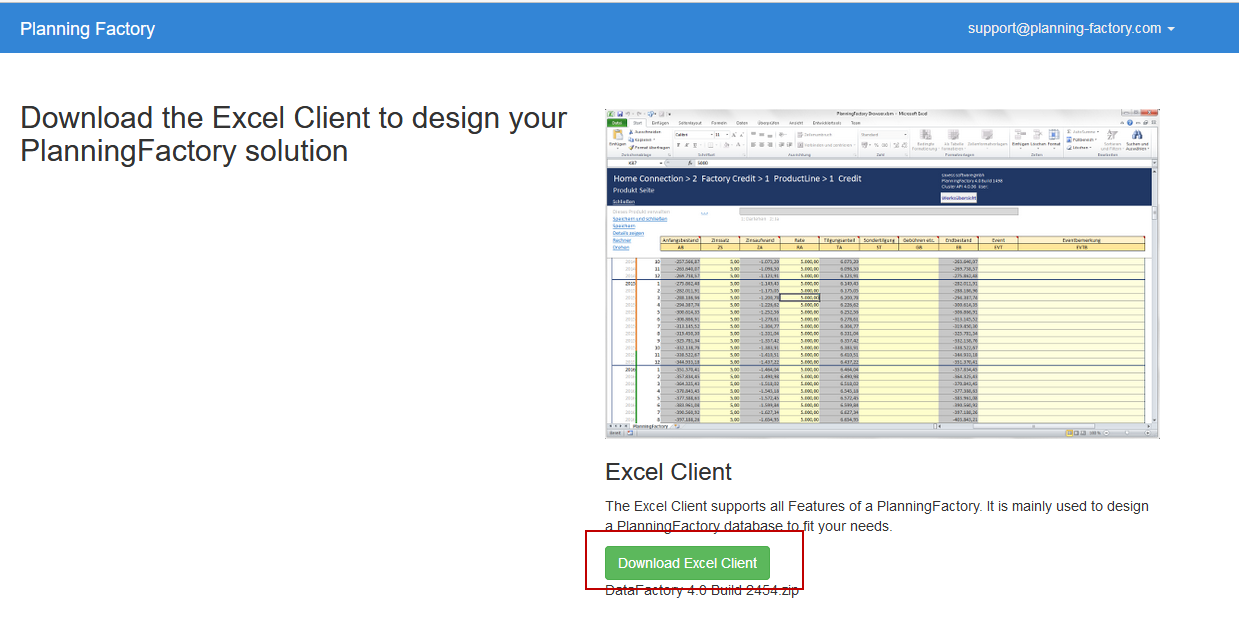Click the Bedingte Formatierung icon in ribbon

(925, 137)
